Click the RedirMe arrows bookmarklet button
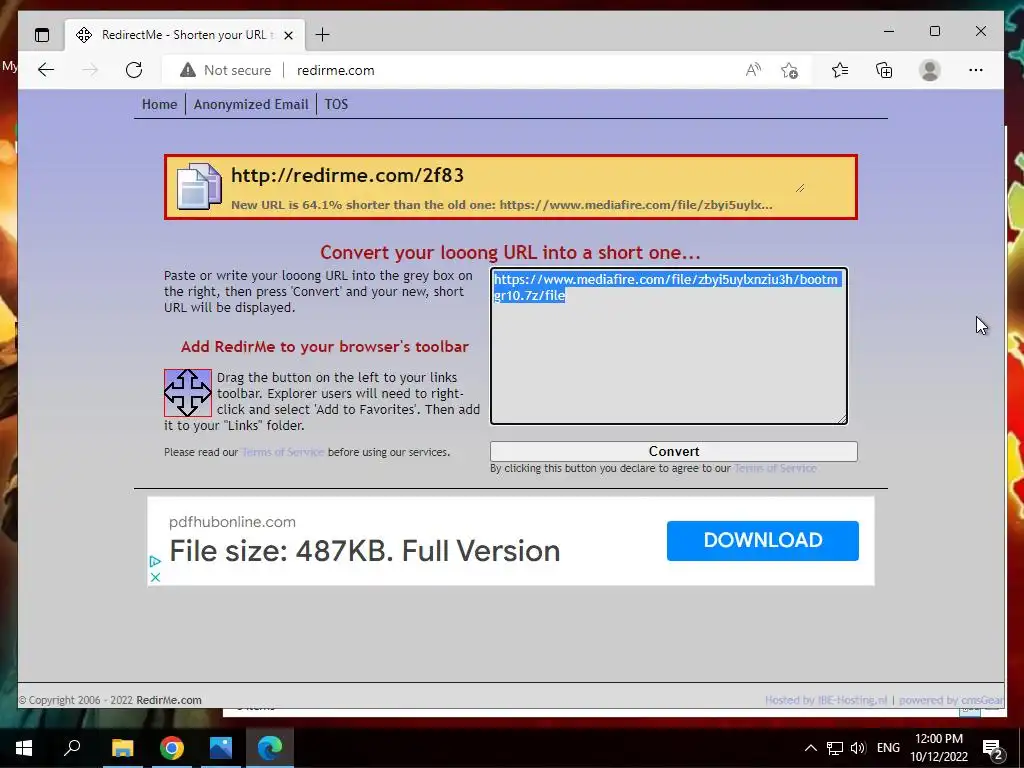The width and height of the screenshot is (1024, 768). point(188,392)
